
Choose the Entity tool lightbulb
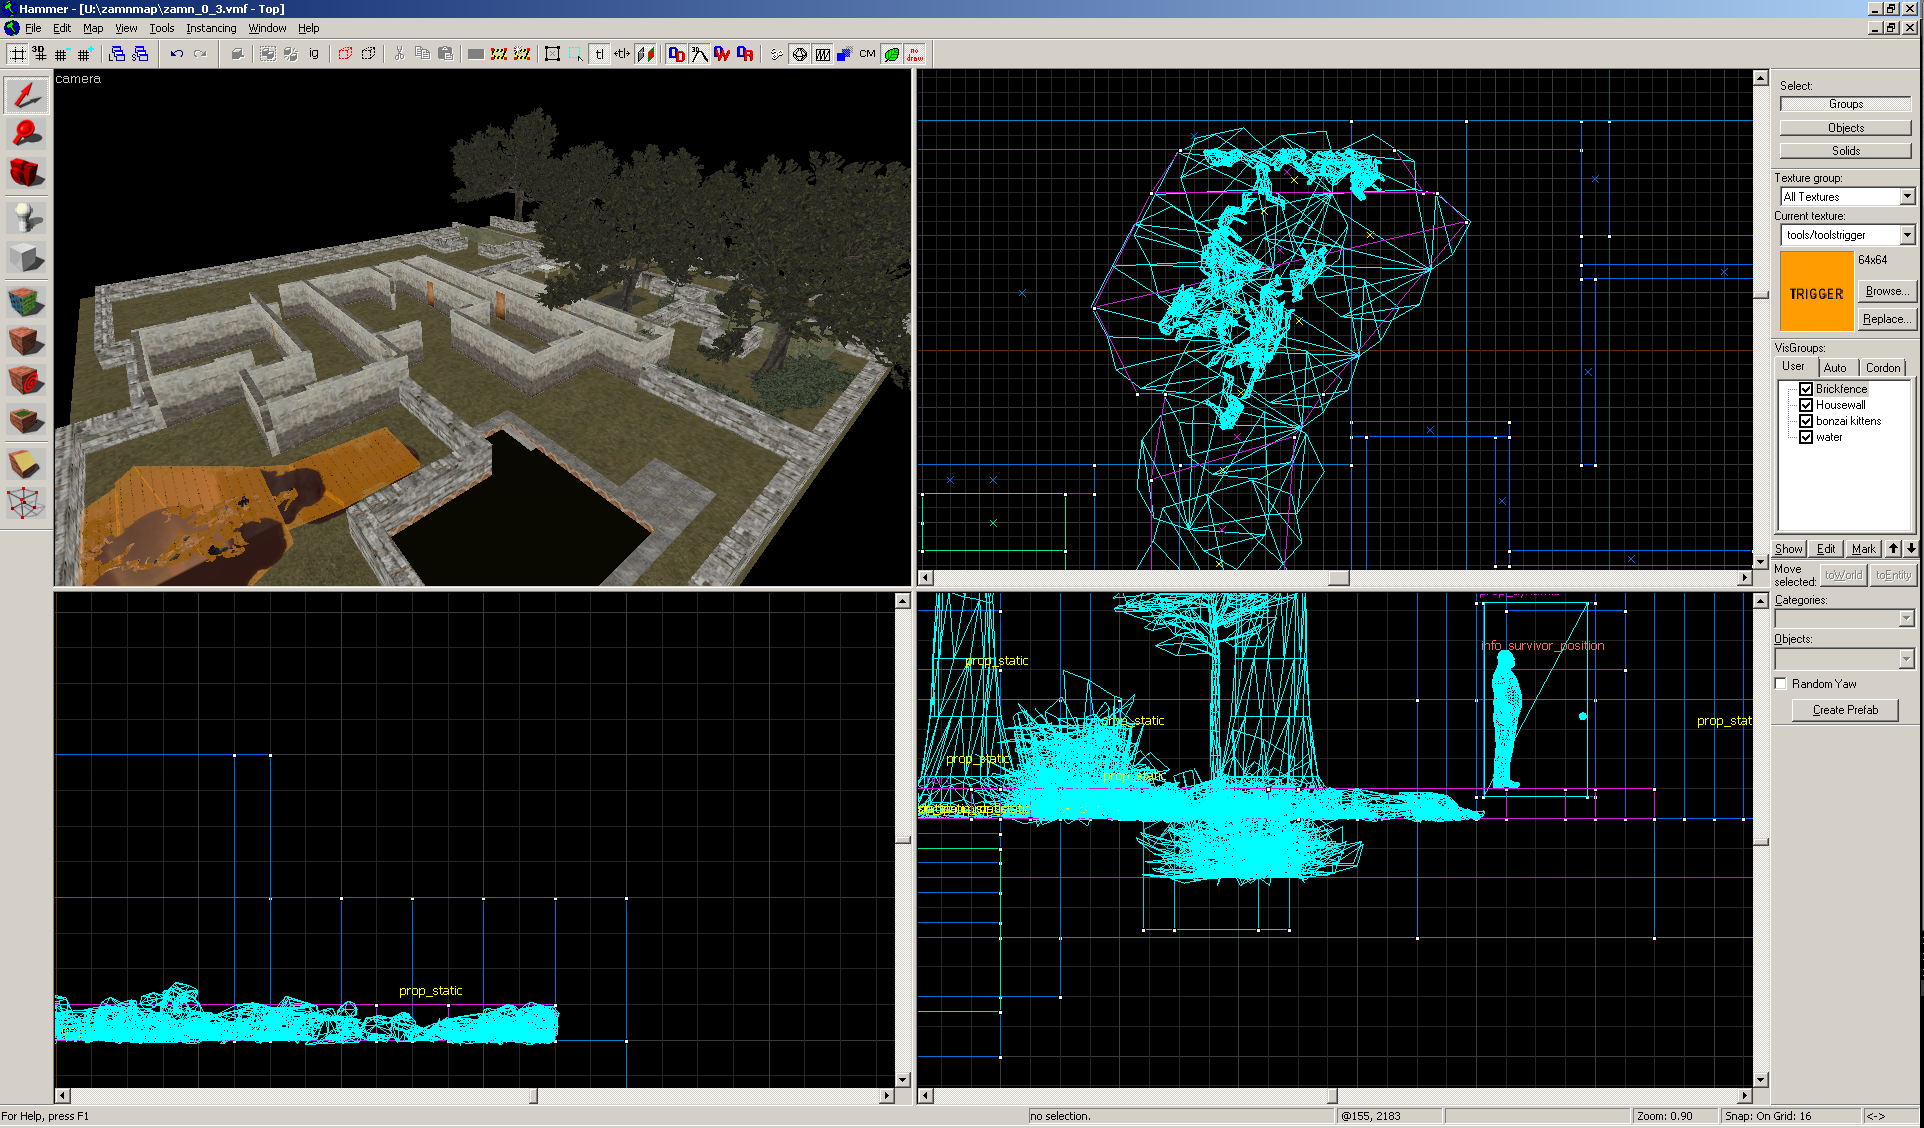[26, 216]
